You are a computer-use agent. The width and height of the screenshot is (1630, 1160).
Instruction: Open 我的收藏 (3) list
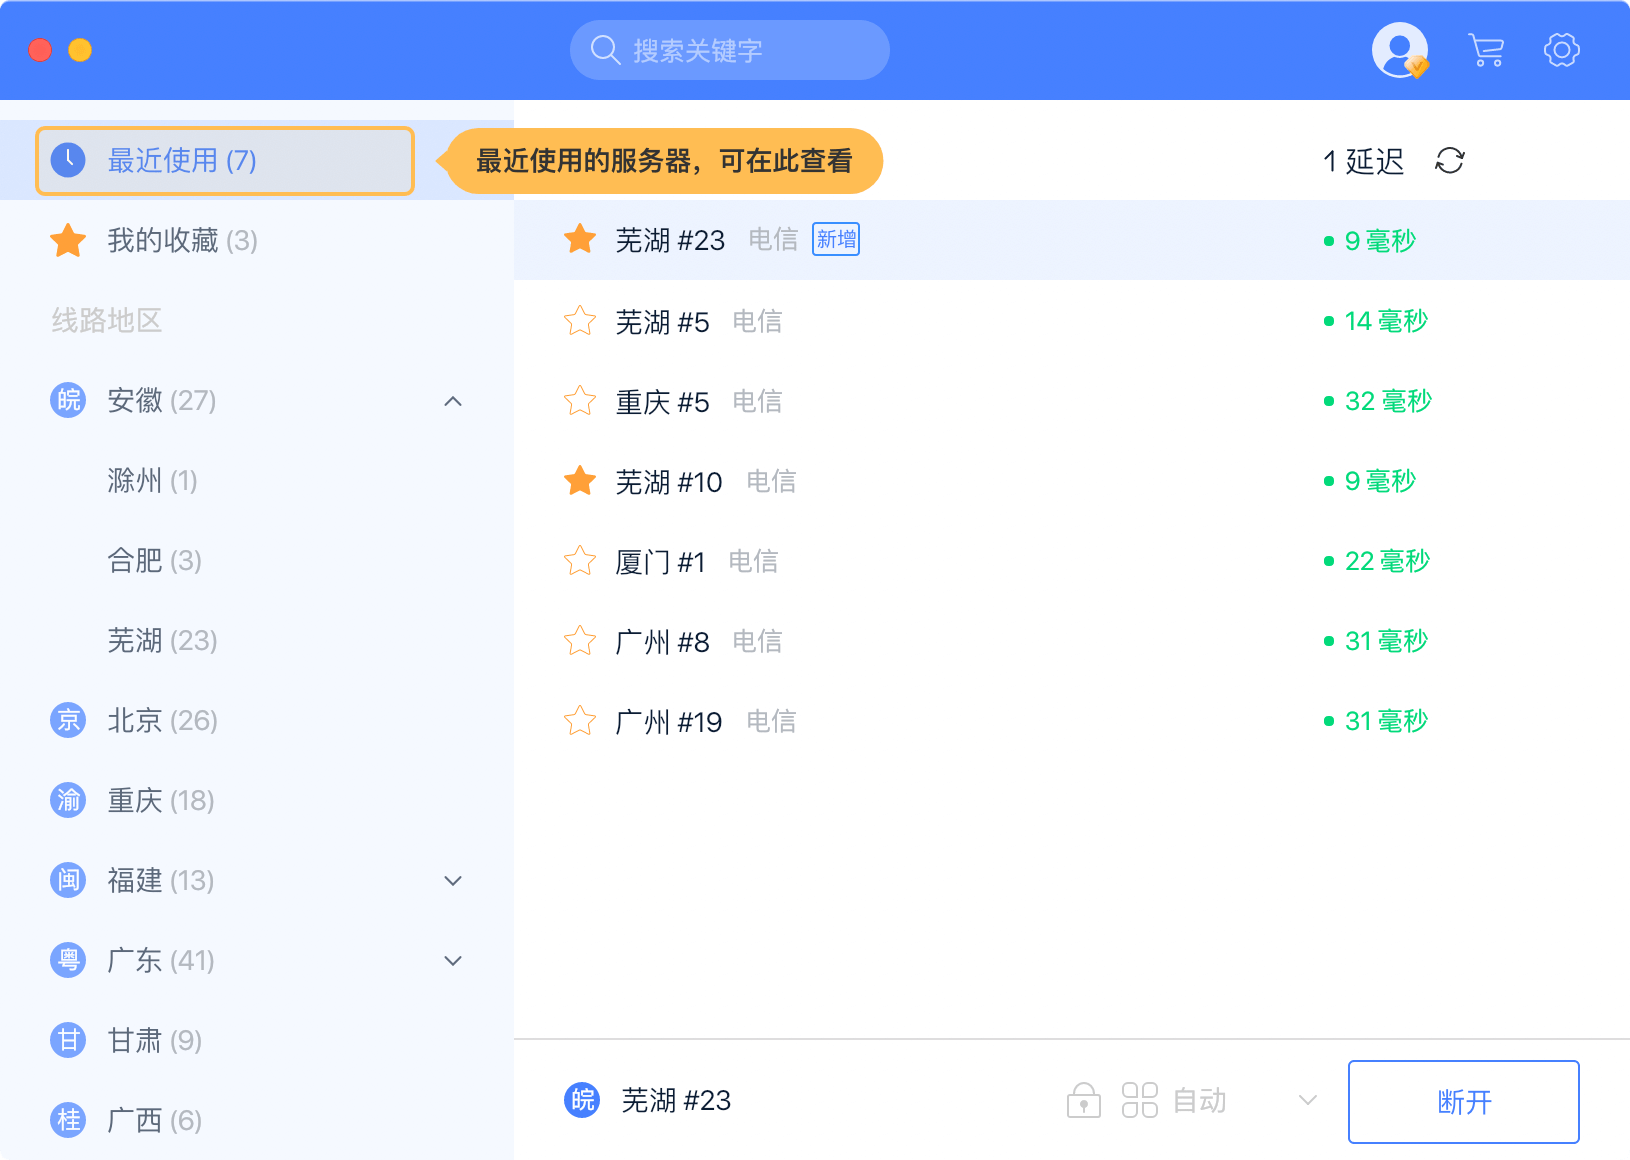(182, 241)
